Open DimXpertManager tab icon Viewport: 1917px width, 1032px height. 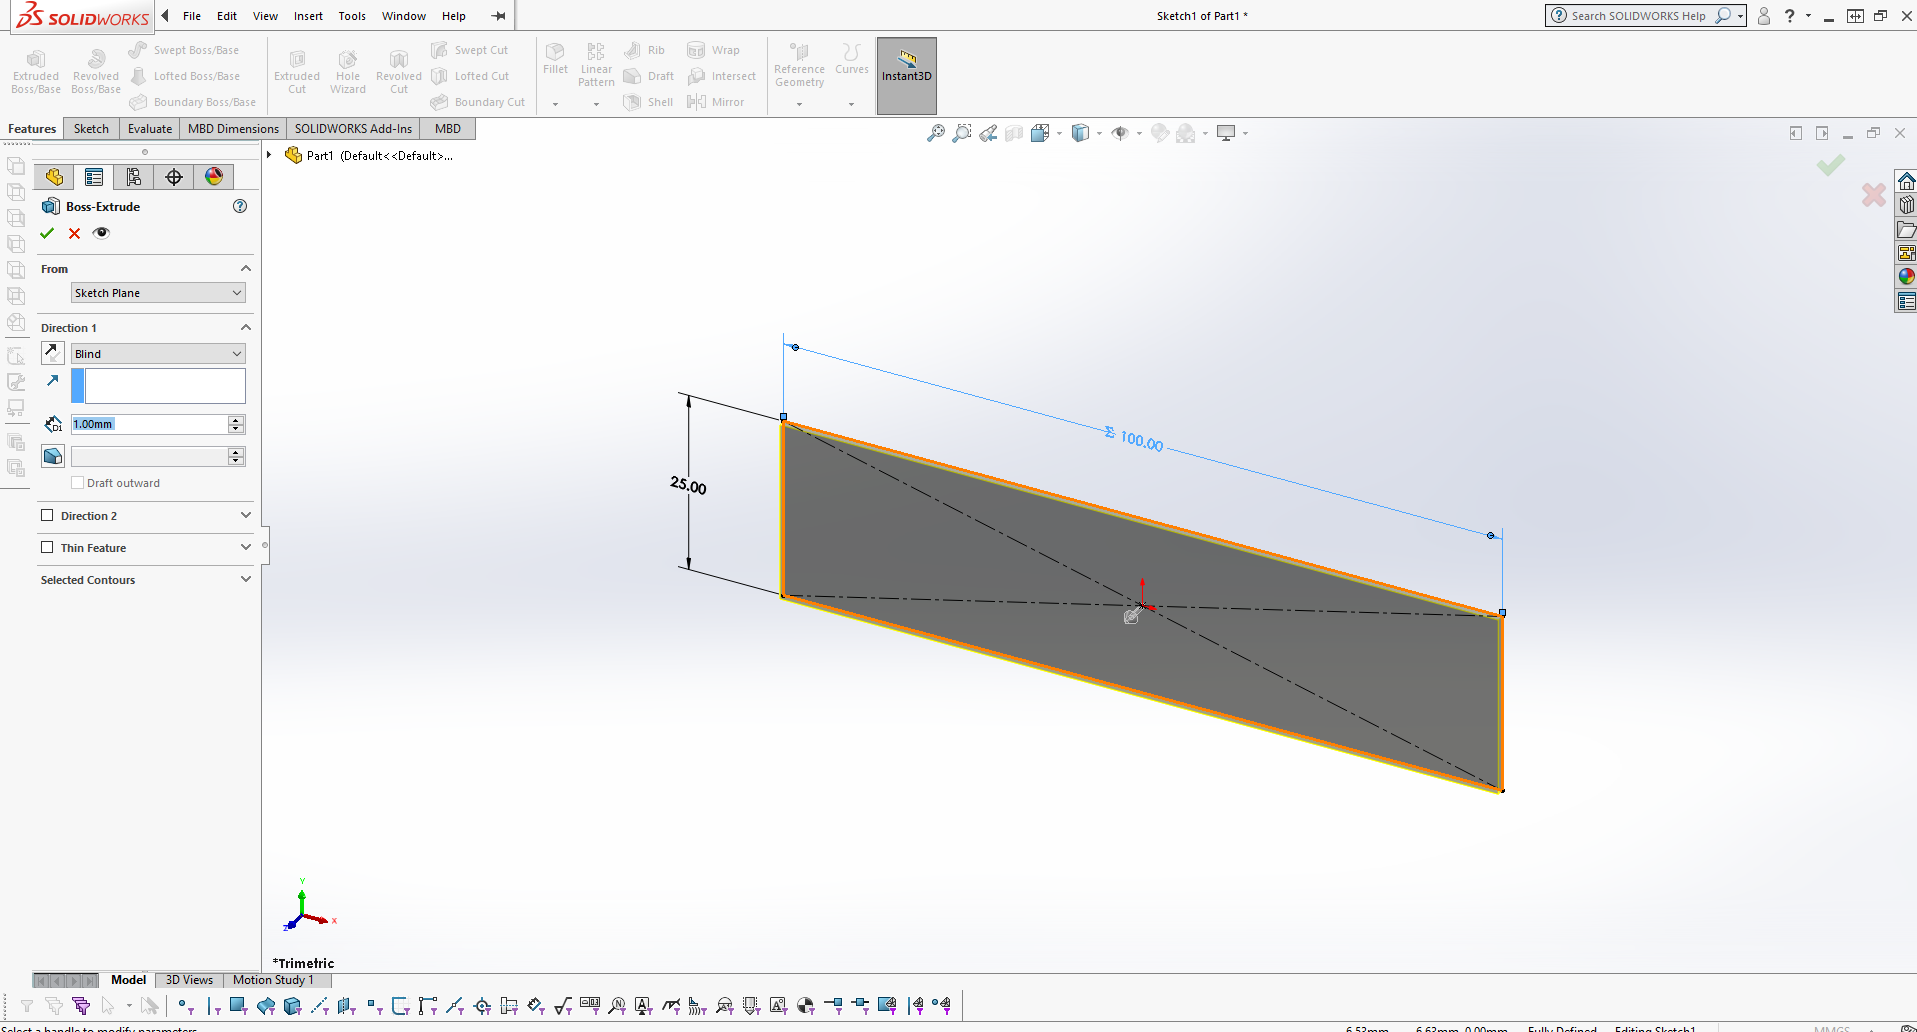coord(174,177)
